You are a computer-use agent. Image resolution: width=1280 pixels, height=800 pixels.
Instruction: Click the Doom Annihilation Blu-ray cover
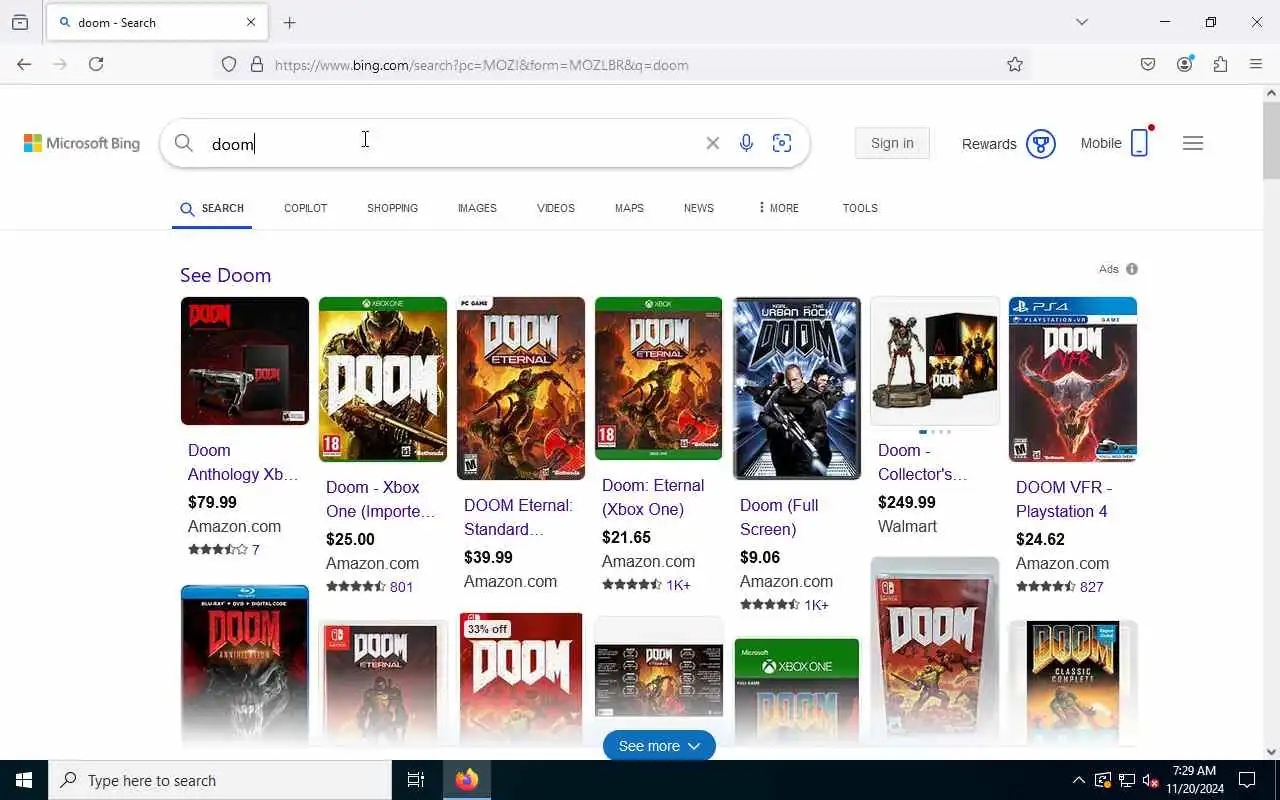click(x=245, y=665)
